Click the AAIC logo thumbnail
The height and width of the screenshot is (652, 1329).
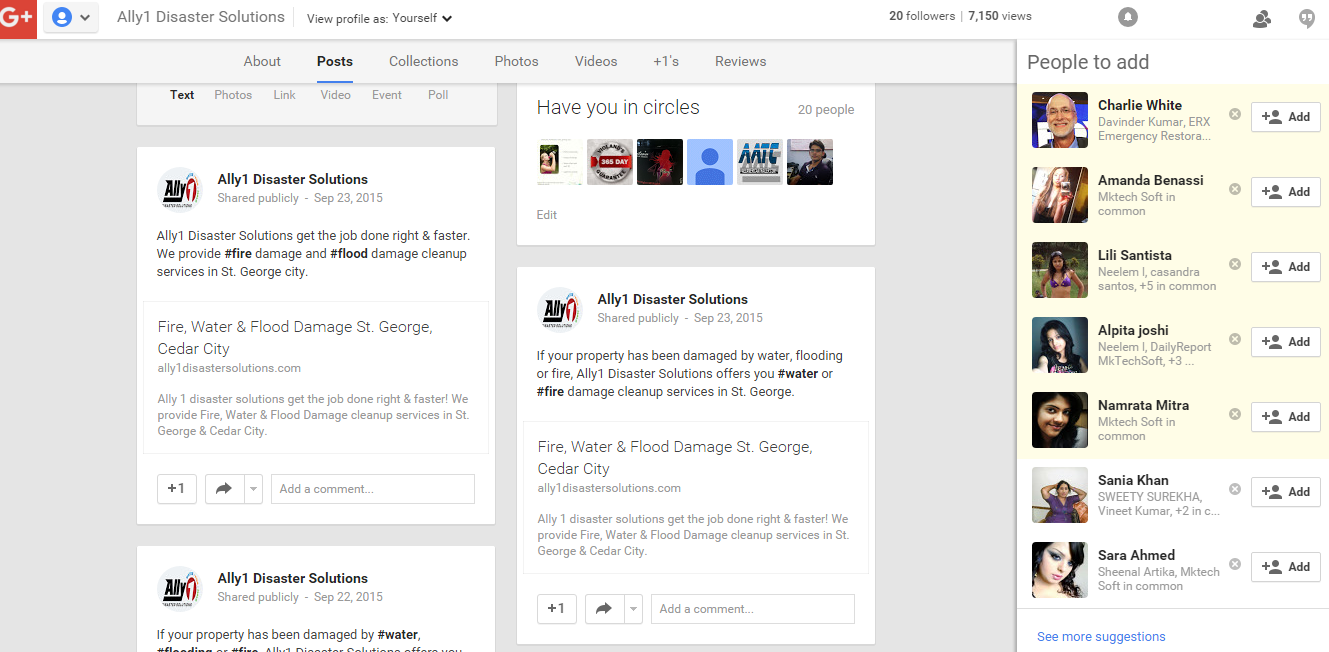[760, 162]
